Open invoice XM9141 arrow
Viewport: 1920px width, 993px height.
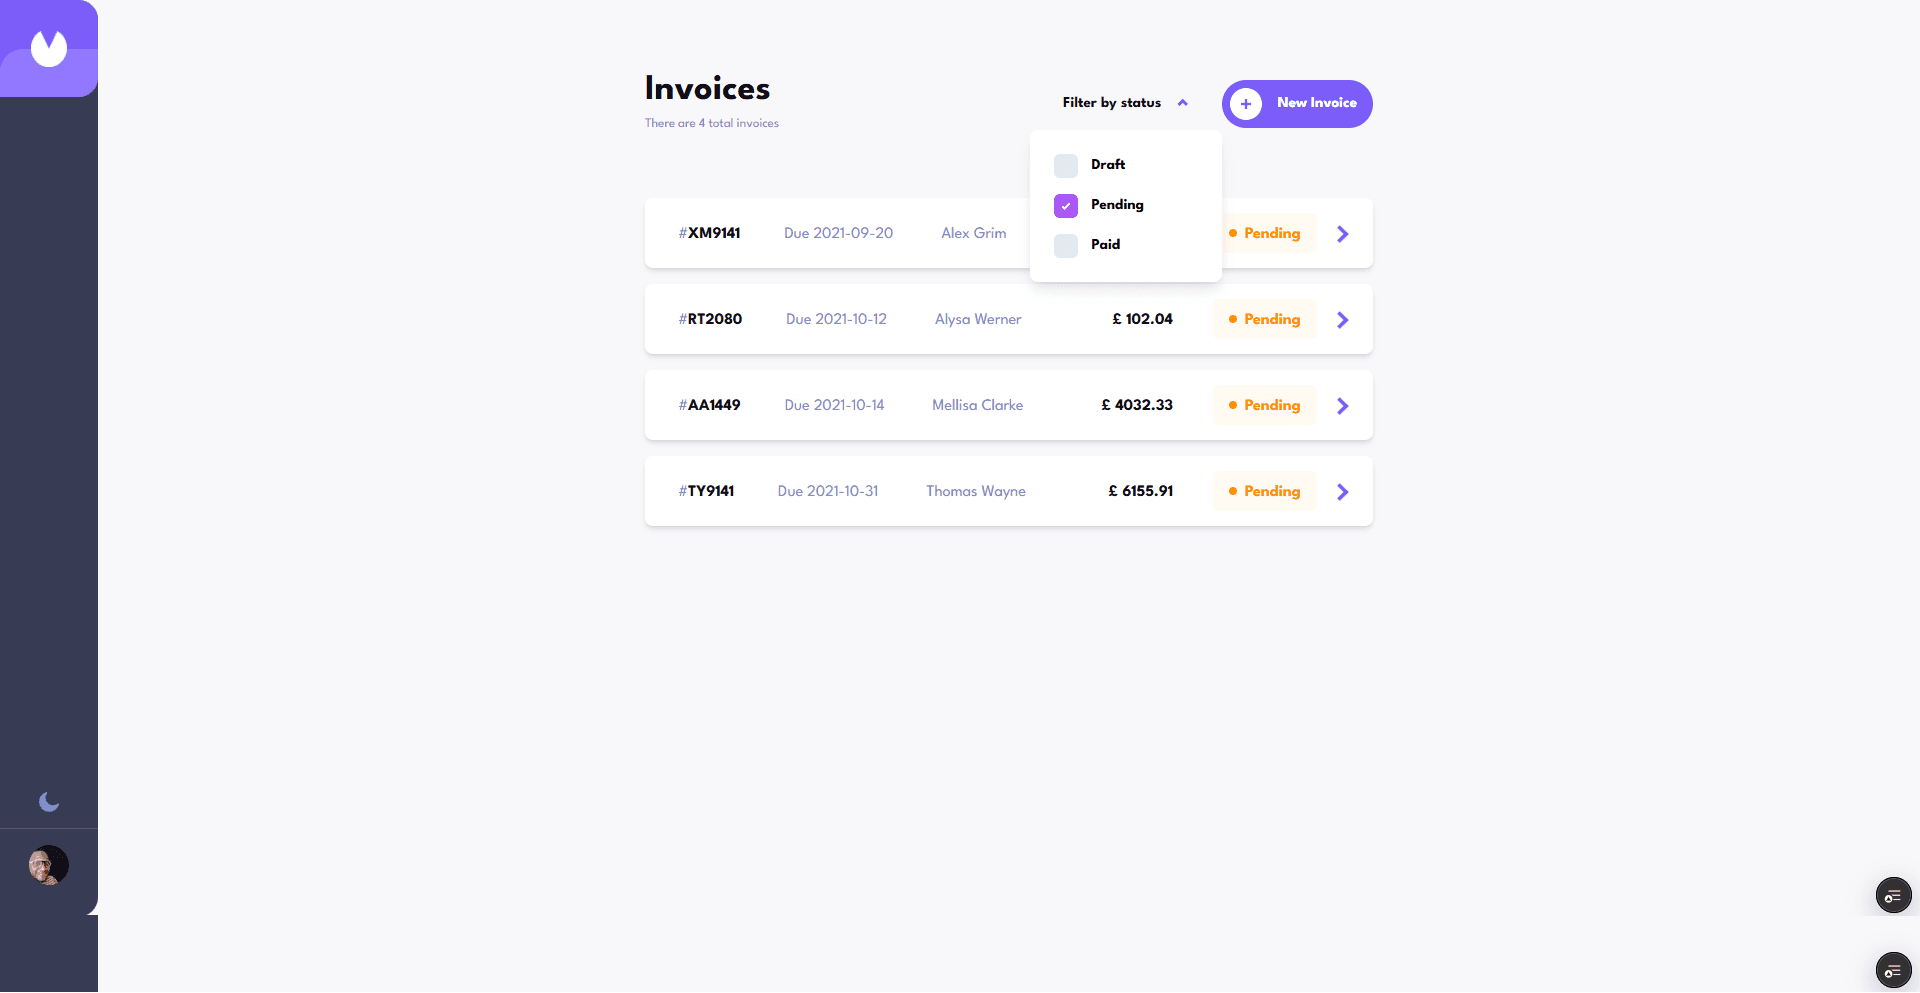click(1343, 234)
